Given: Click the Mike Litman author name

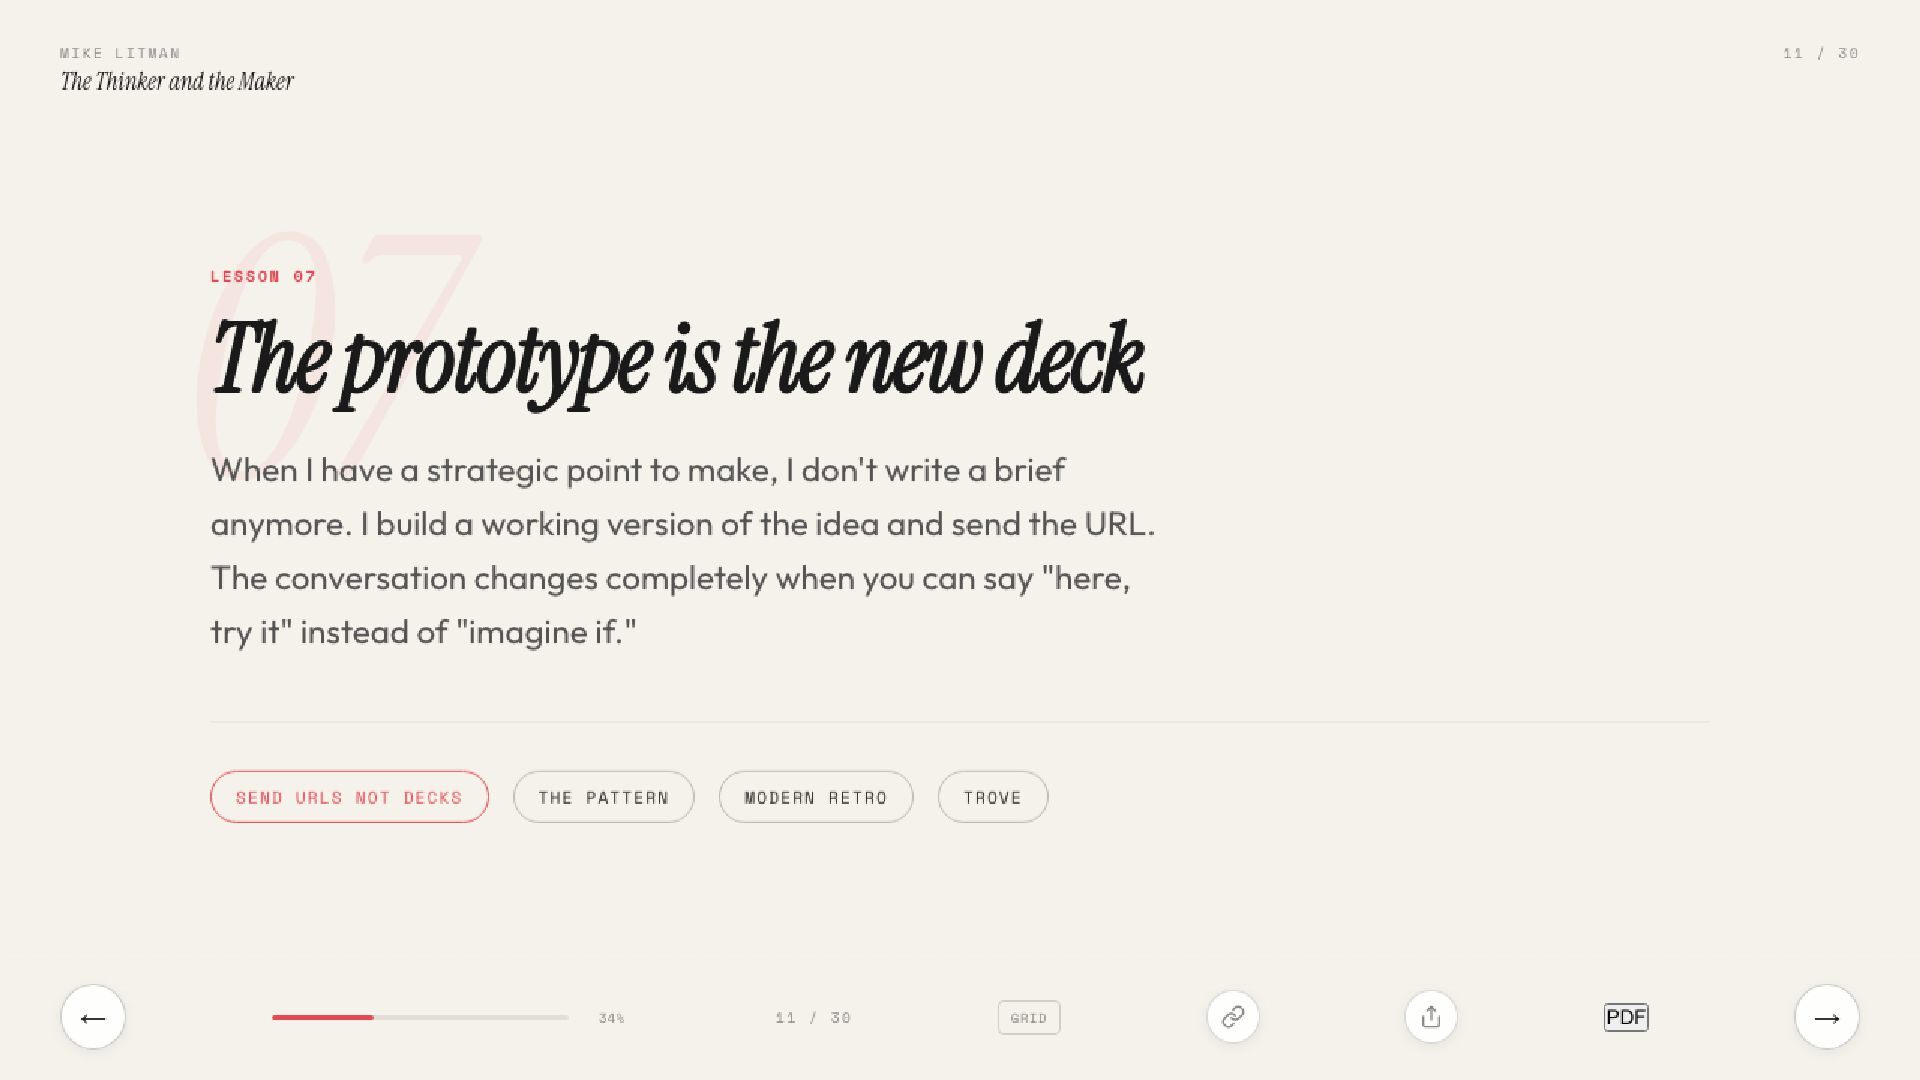Looking at the screenshot, I should pyautogui.click(x=120, y=53).
